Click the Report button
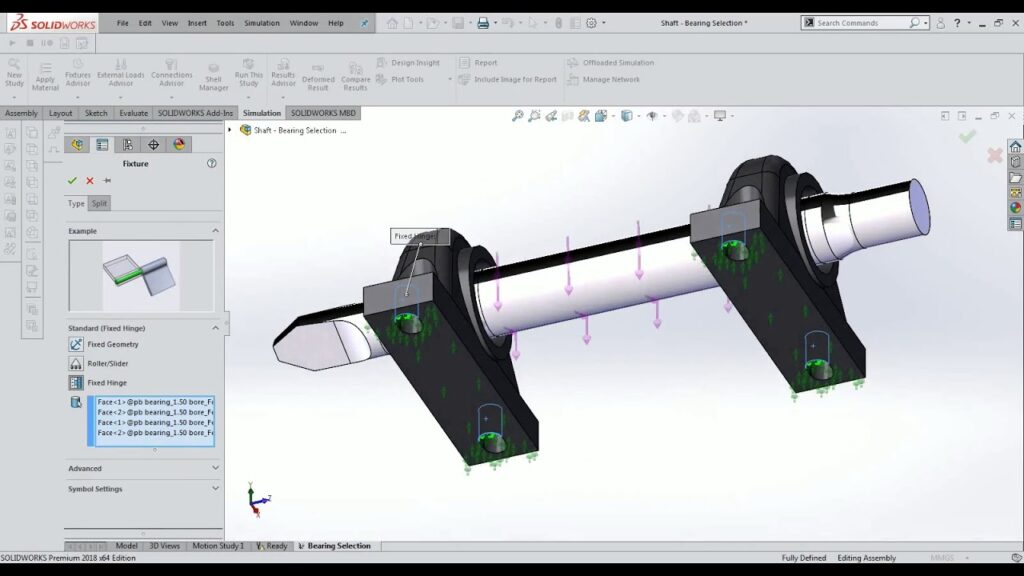Image resolution: width=1024 pixels, height=576 pixels. click(478, 63)
